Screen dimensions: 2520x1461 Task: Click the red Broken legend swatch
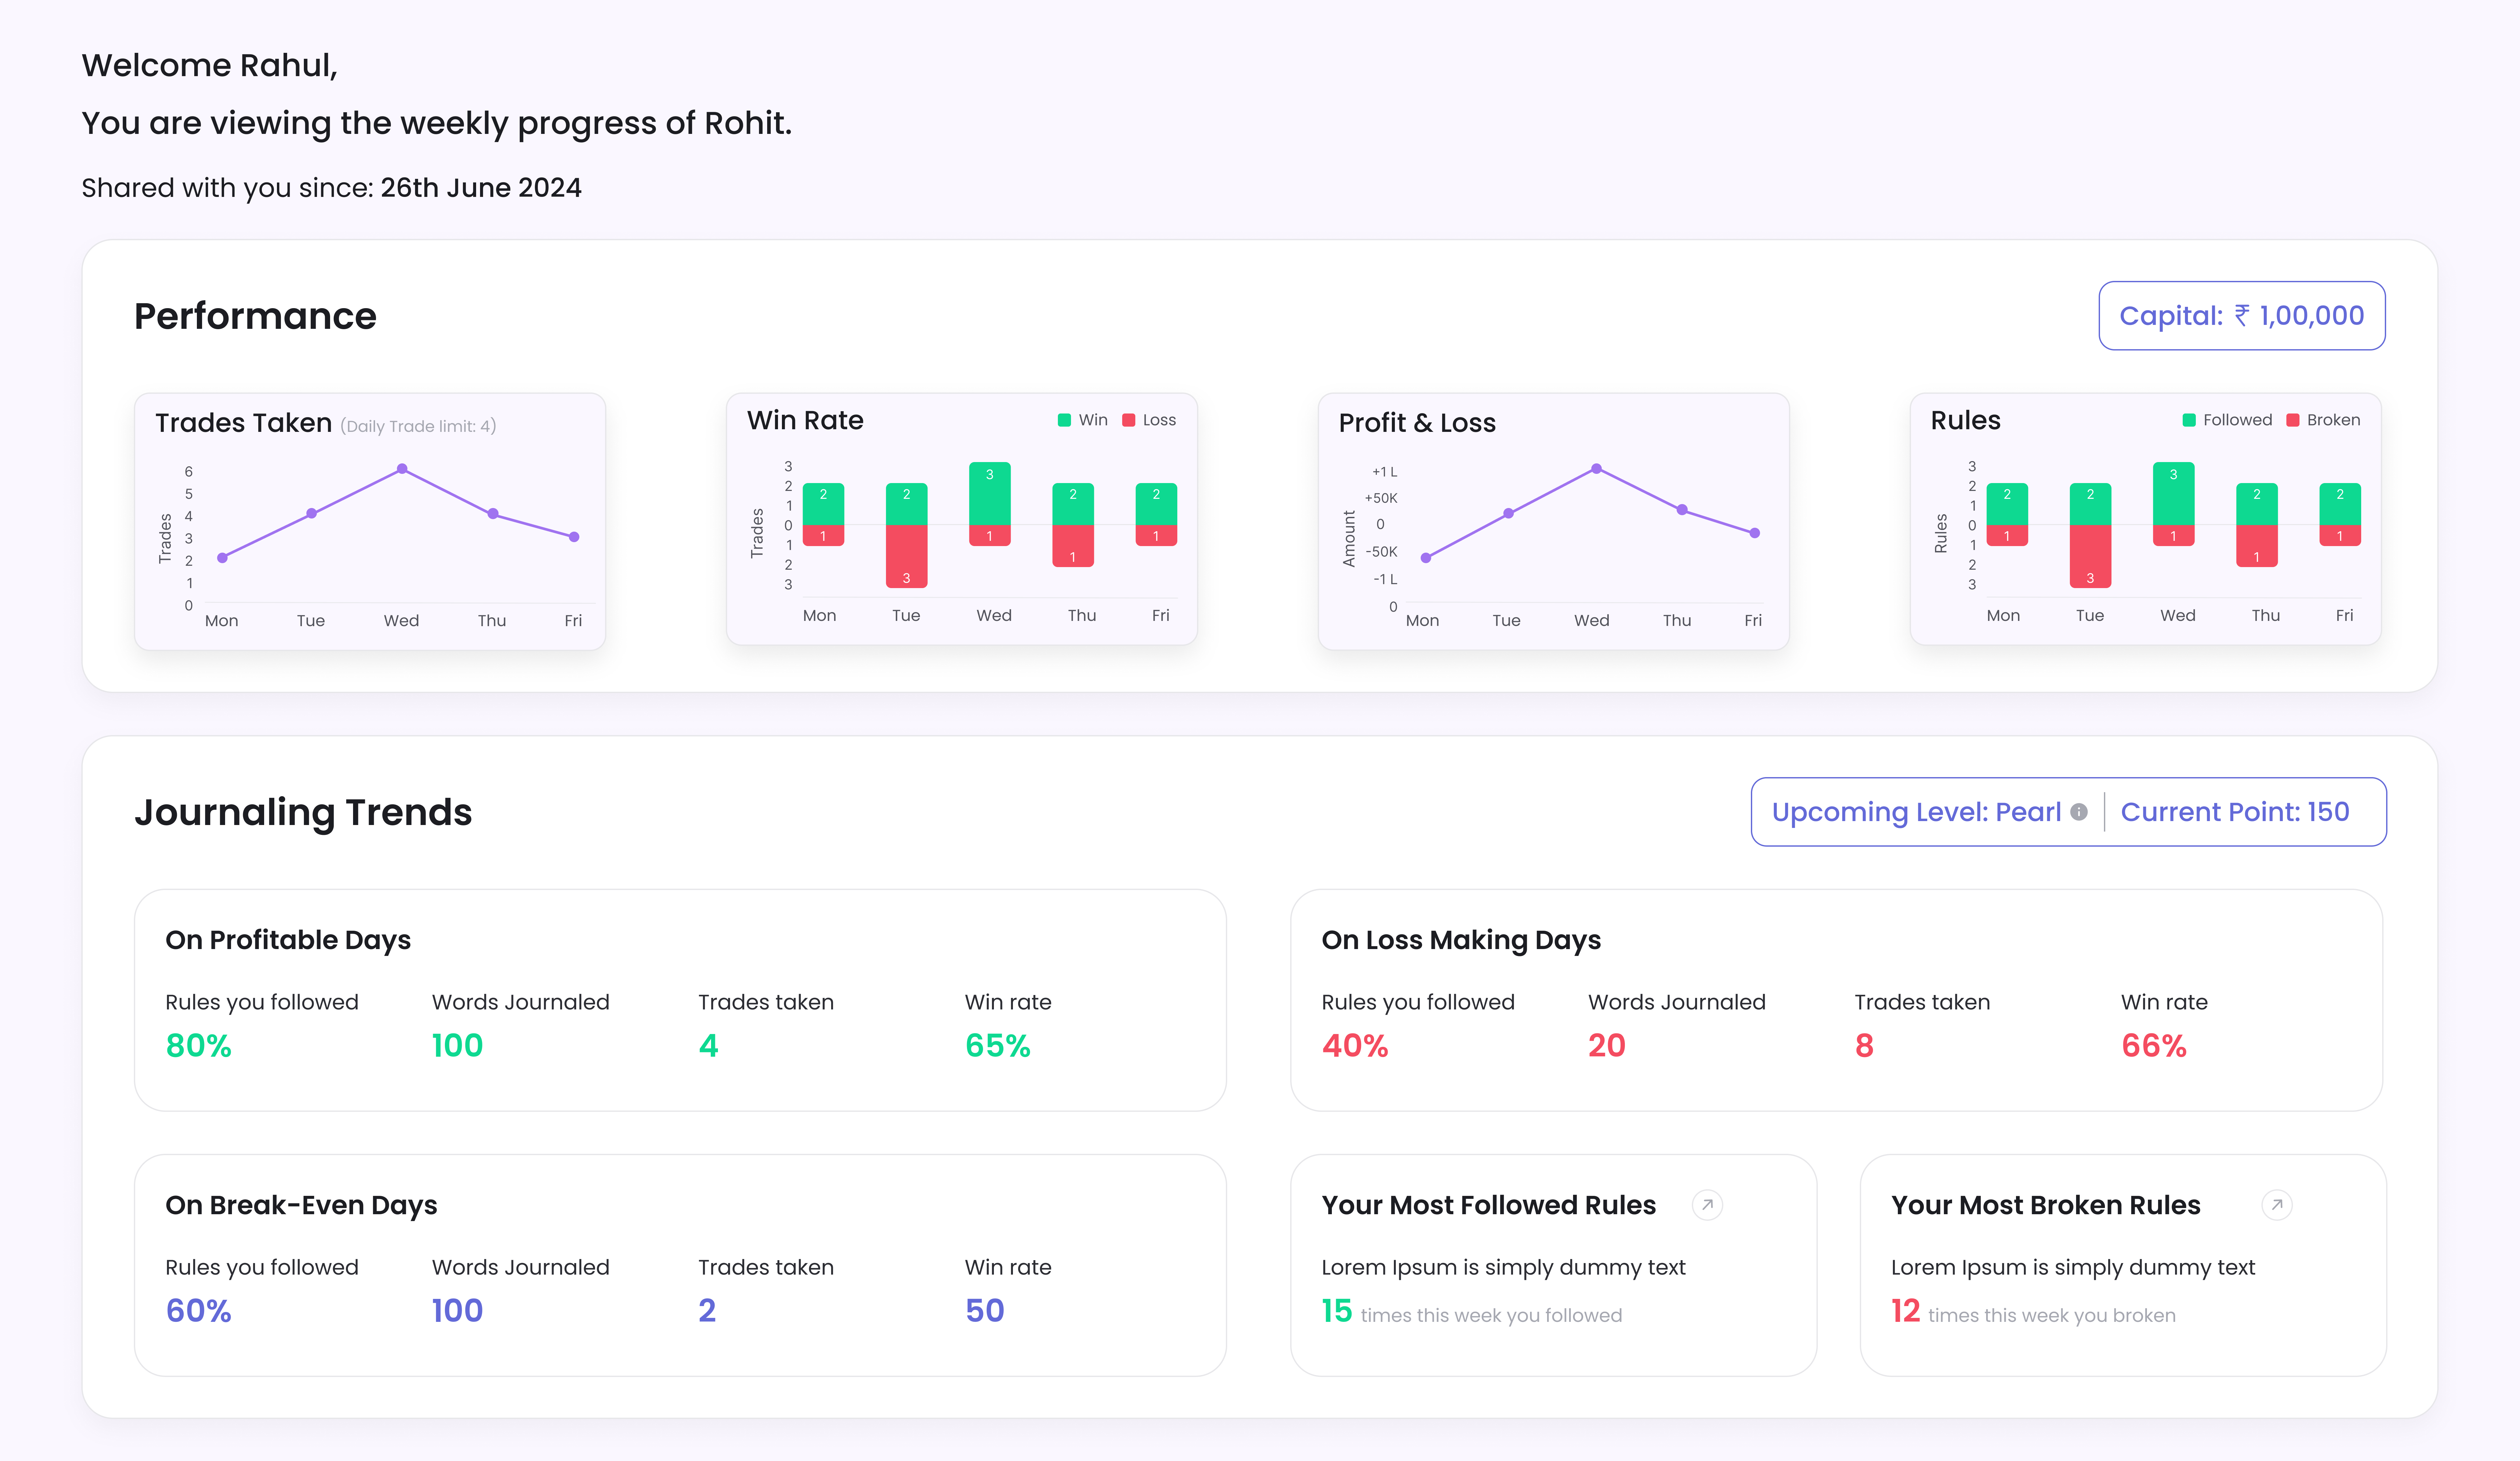tap(2293, 420)
